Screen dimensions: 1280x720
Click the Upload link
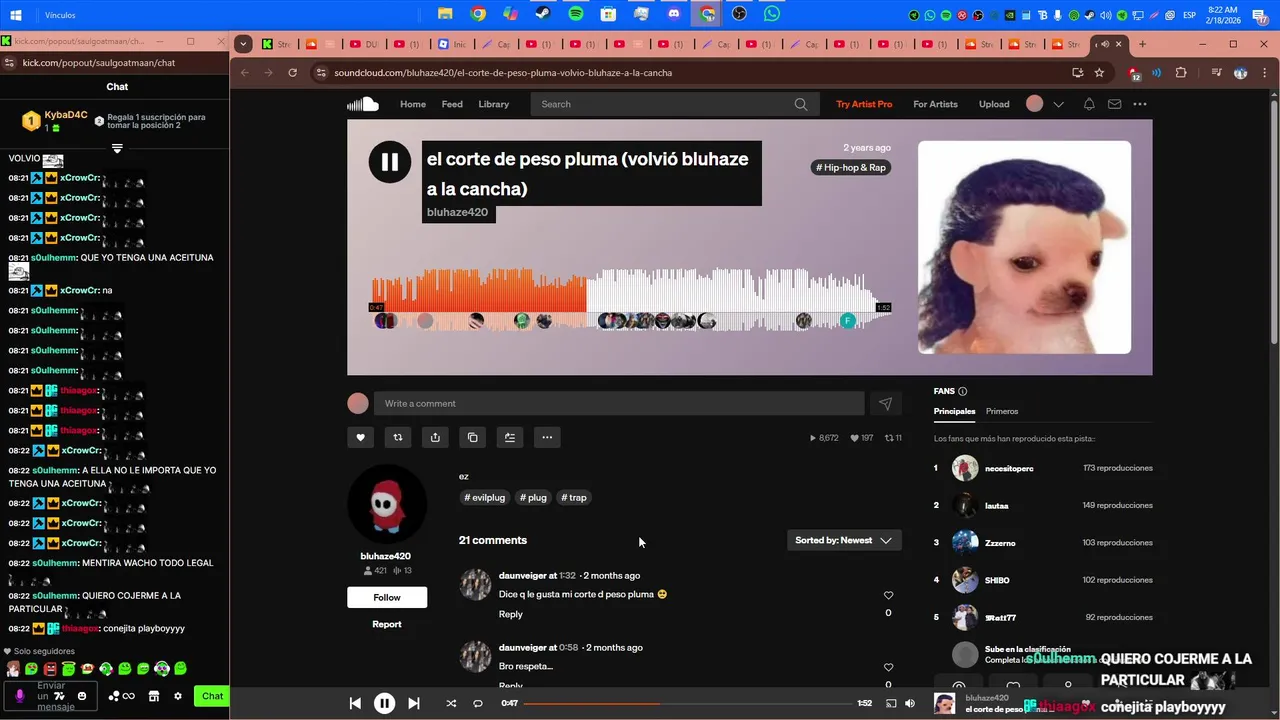(x=994, y=104)
